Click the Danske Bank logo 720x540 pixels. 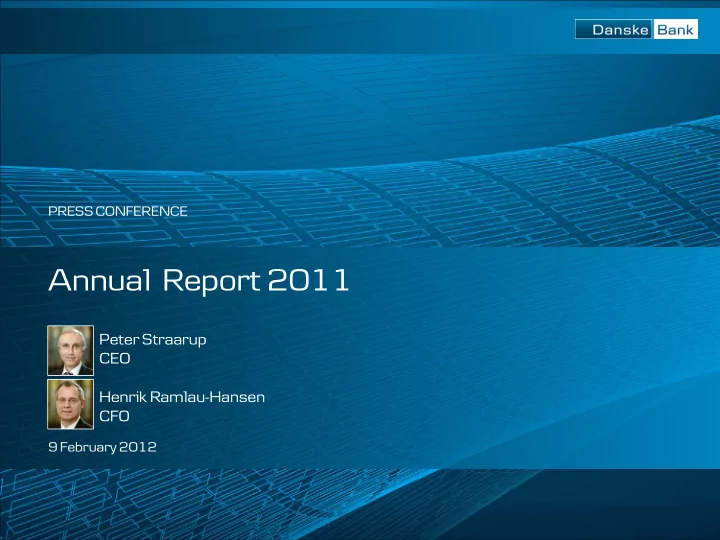coord(636,29)
